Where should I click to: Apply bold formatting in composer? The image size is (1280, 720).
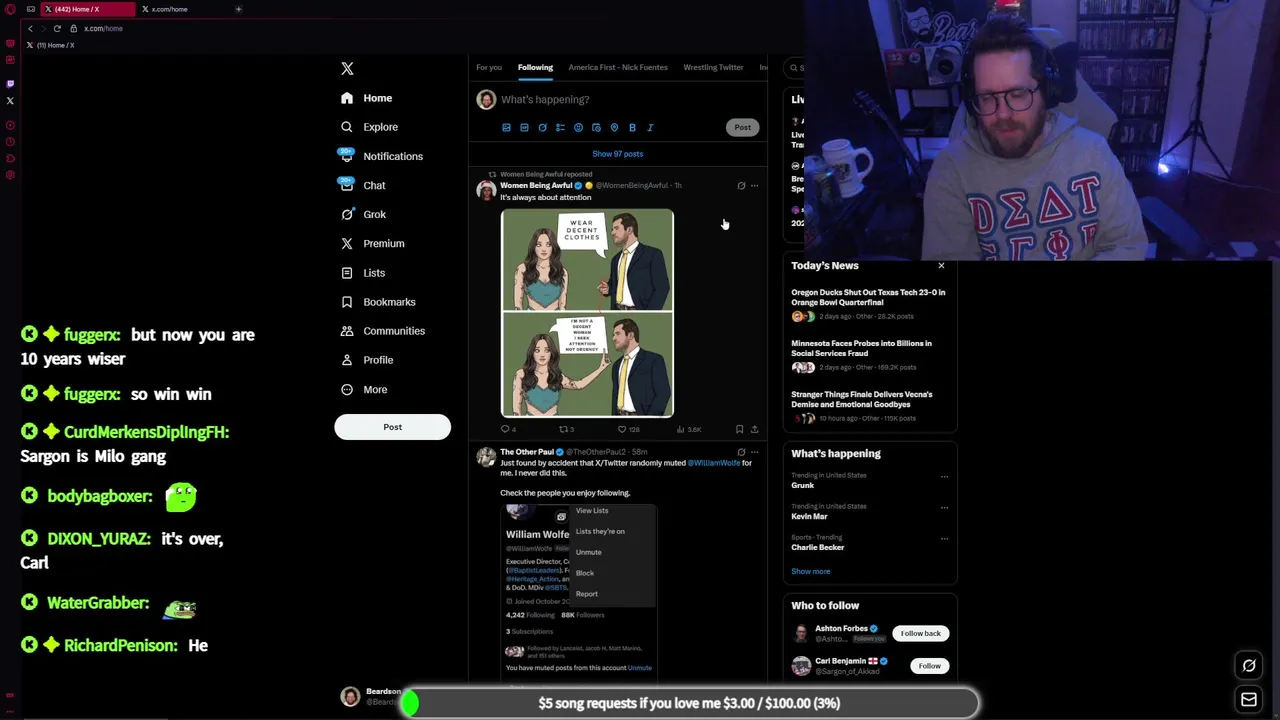point(632,127)
